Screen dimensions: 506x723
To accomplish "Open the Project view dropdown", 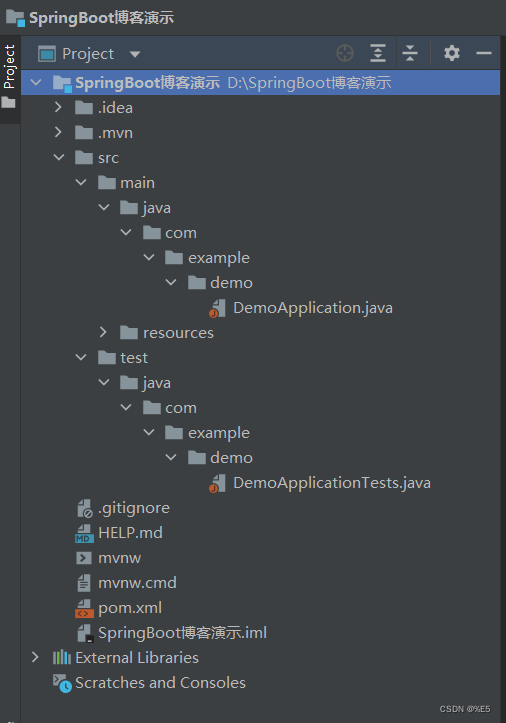I will click(135, 54).
